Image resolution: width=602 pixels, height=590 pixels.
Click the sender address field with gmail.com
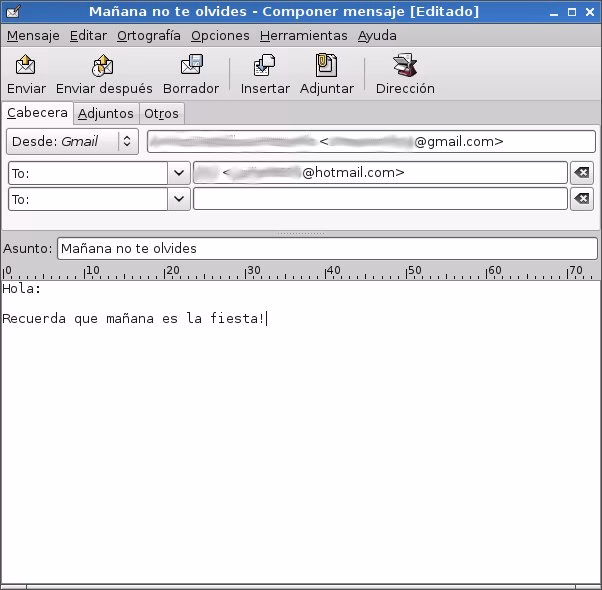coord(371,142)
